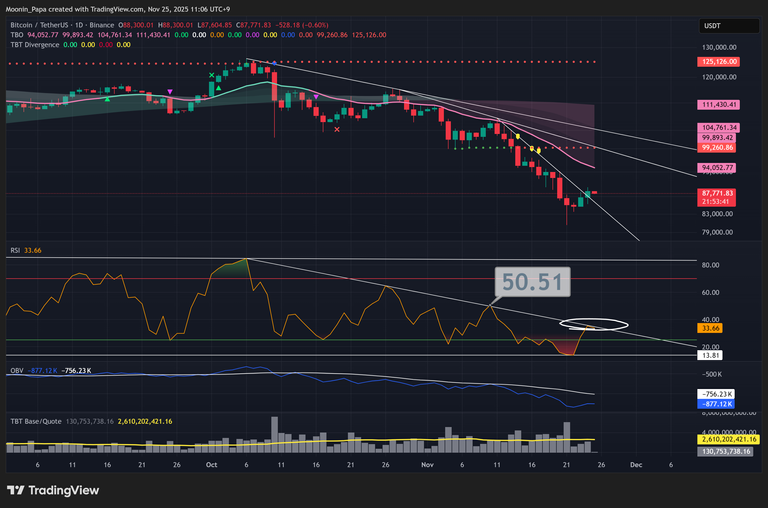
Task: Click the OBV indicator label
Action: click(x=16, y=370)
